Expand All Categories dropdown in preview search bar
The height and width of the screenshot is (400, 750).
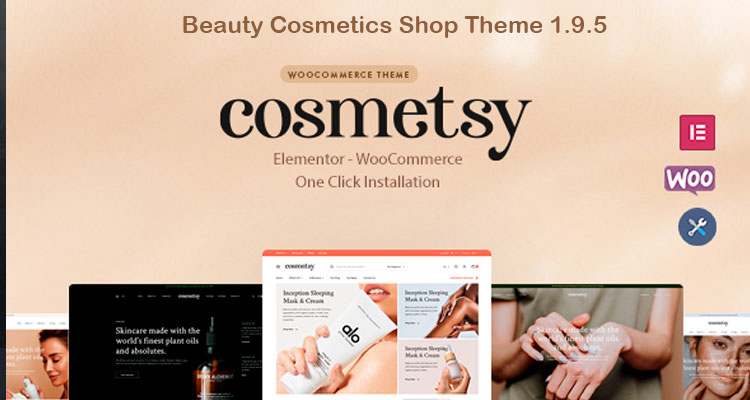point(396,267)
